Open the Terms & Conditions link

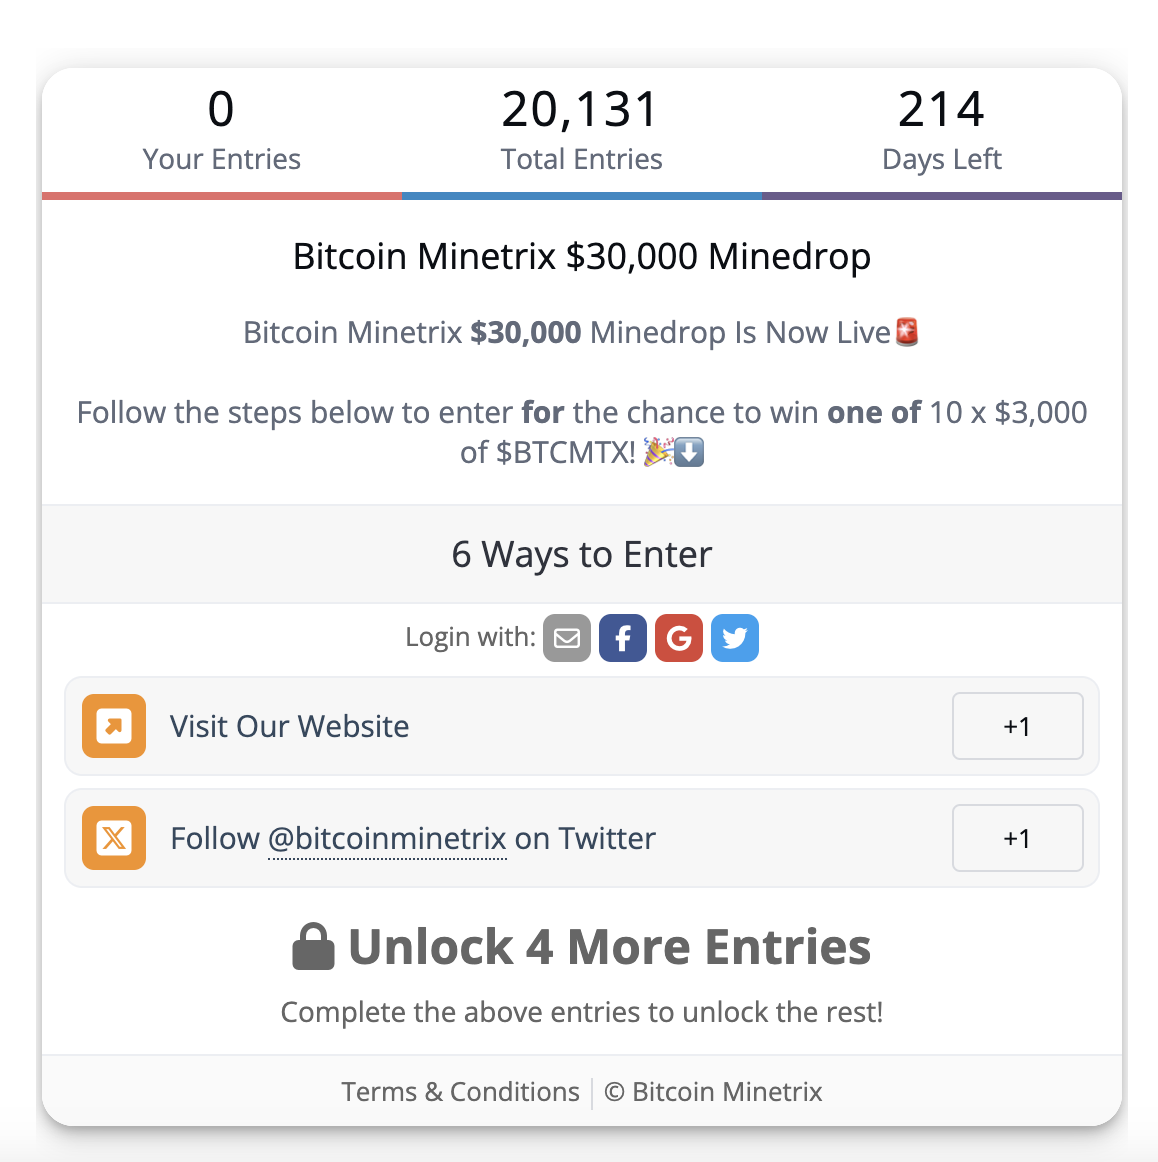[460, 1091]
